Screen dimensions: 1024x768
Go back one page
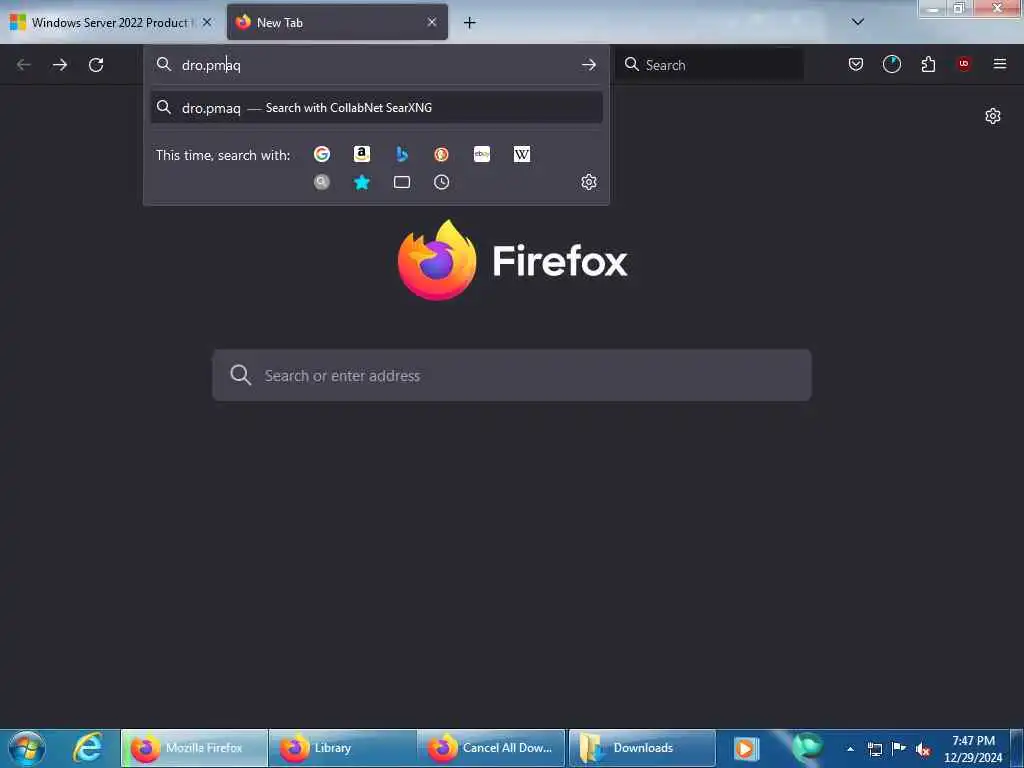pos(24,65)
